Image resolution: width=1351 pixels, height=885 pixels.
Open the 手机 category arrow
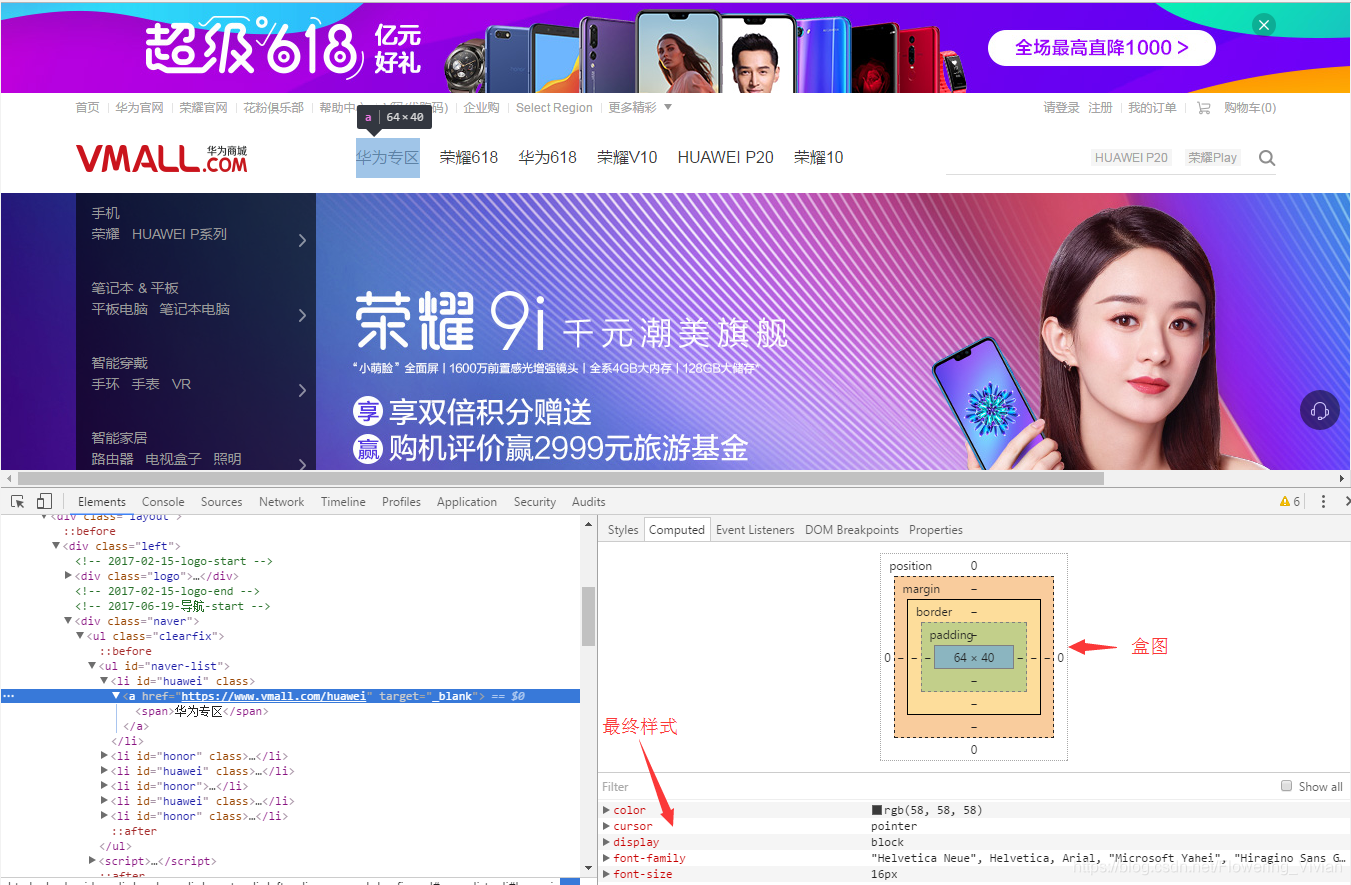tap(302, 240)
